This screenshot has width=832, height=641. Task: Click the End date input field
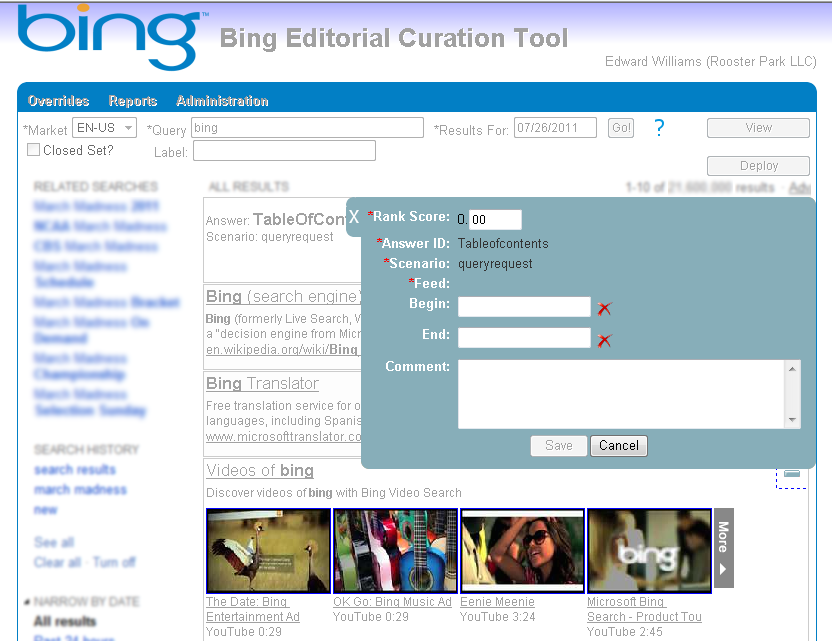[x=524, y=338]
